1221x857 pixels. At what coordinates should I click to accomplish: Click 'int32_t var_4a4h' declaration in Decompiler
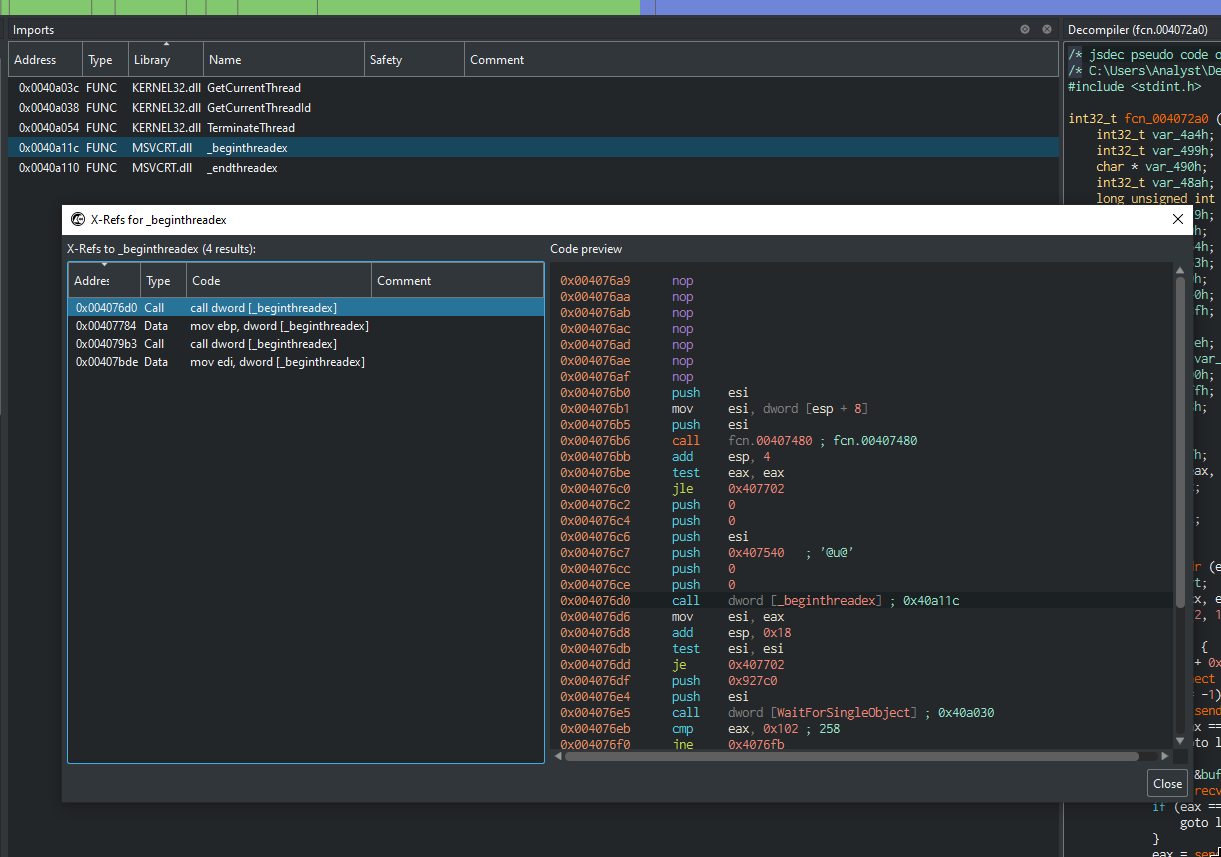pos(1155,135)
